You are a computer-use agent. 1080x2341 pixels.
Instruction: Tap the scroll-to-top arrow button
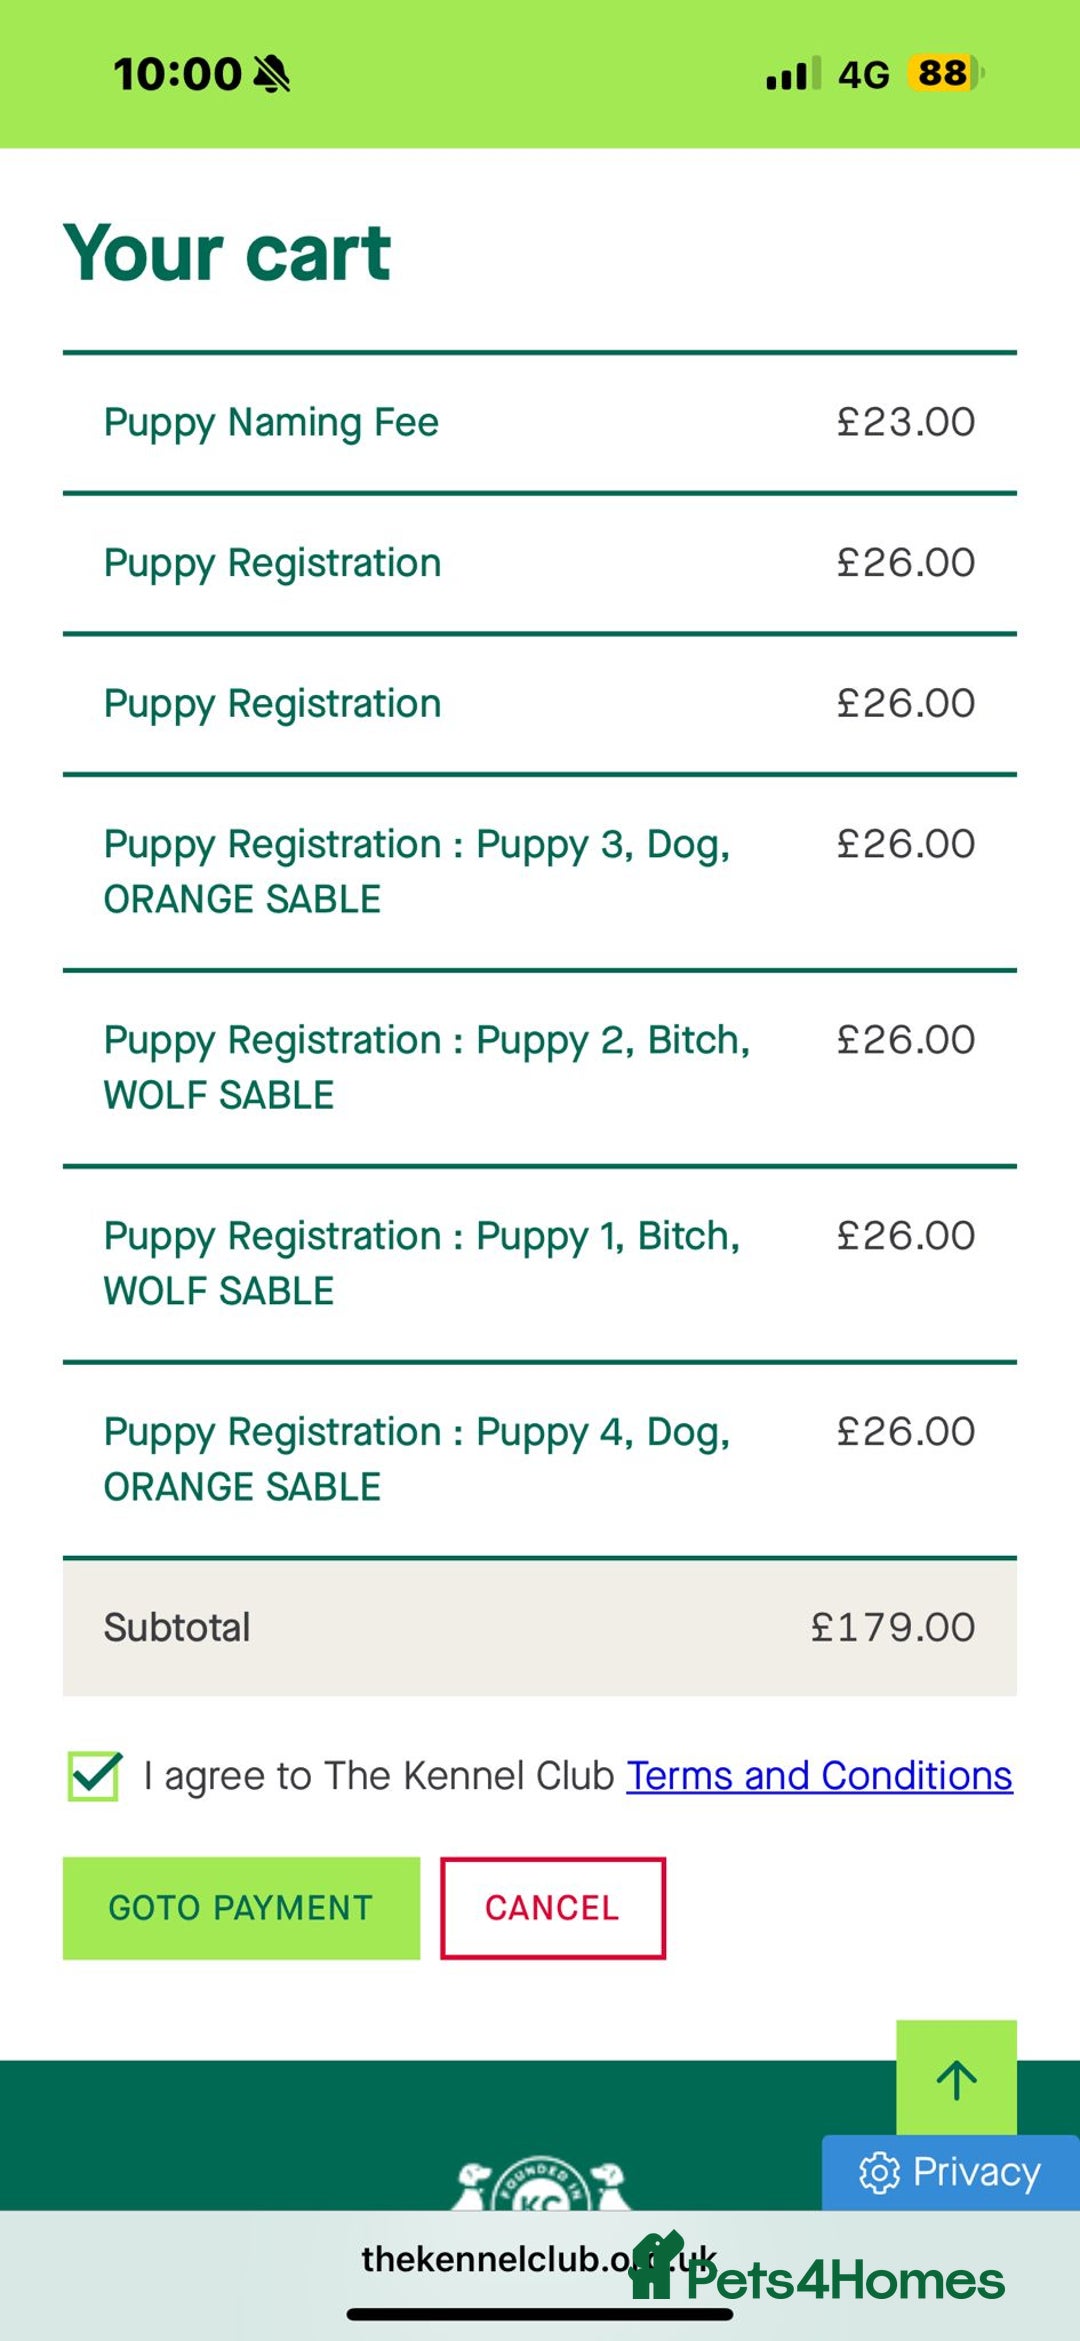click(956, 2080)
